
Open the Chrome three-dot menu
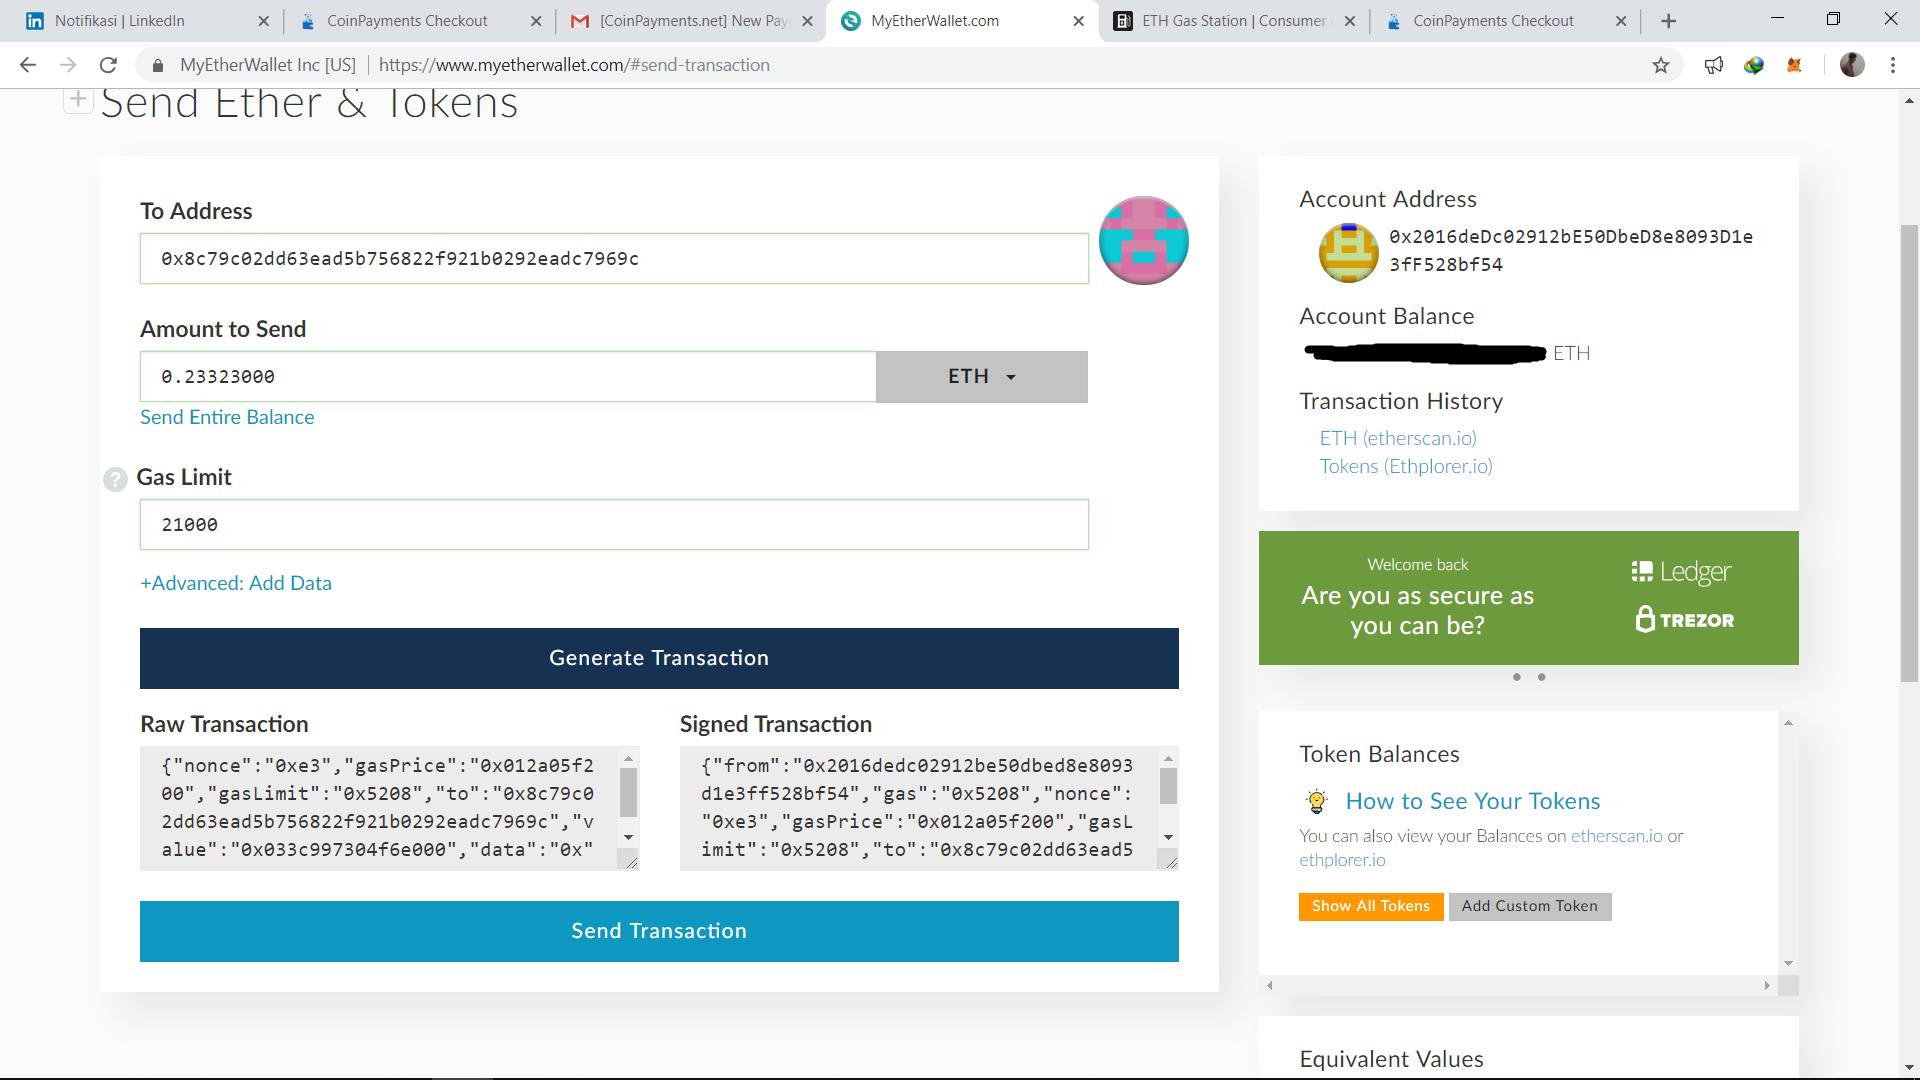click(x=1892, y=65)
